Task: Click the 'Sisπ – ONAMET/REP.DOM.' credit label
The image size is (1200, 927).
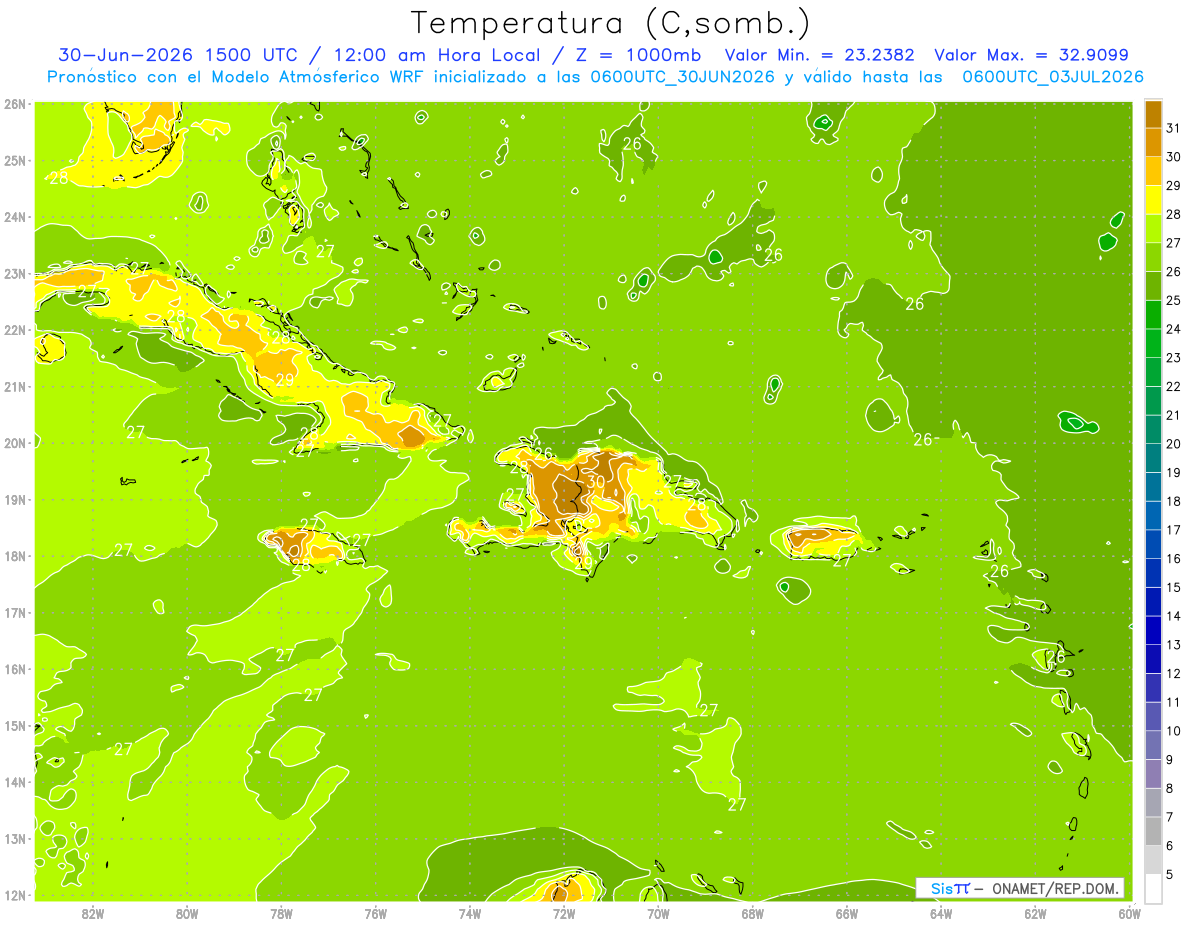Action: click(x=1021, y=888)
